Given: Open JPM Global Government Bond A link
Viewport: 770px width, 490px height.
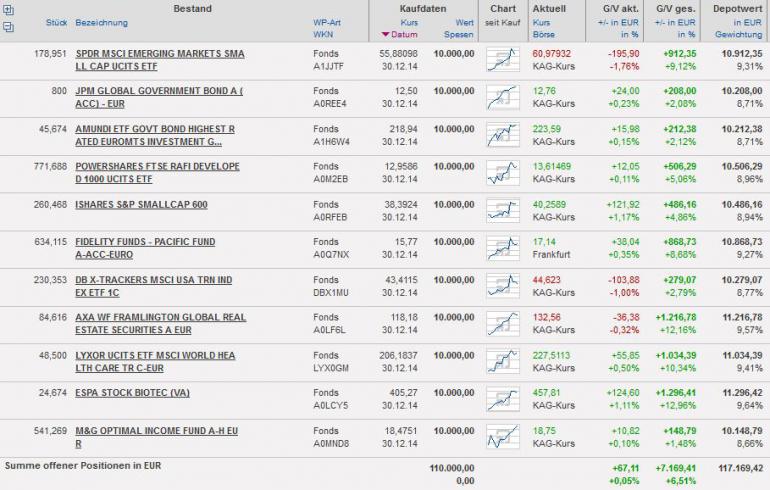Looking at the screenshot, I should point(159,97).
